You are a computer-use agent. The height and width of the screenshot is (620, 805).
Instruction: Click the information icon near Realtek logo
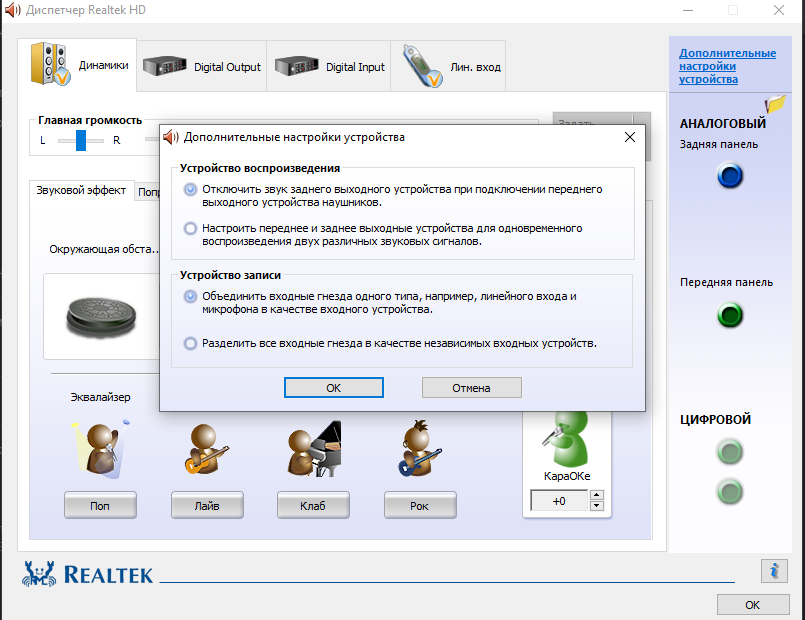pos(774,571)
